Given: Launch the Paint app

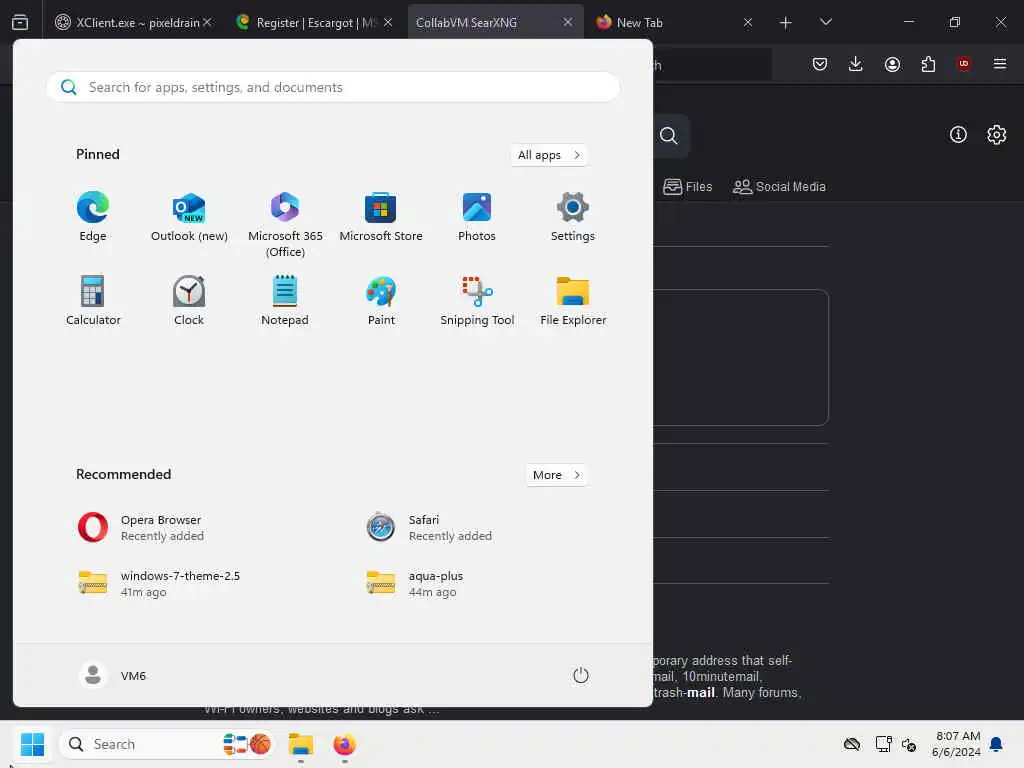Looking at the screenshot, I should [381, 301].
